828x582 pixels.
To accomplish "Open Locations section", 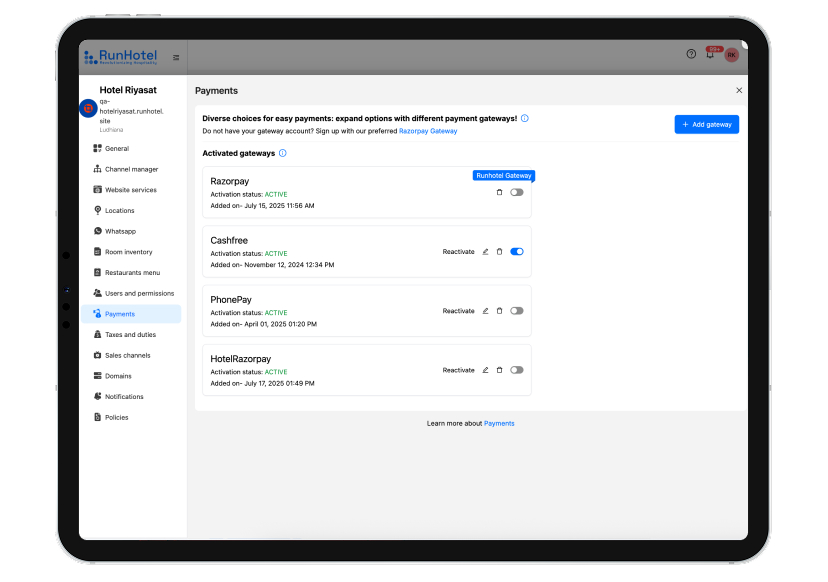I will pyautogui.click(x=131, y=210).
